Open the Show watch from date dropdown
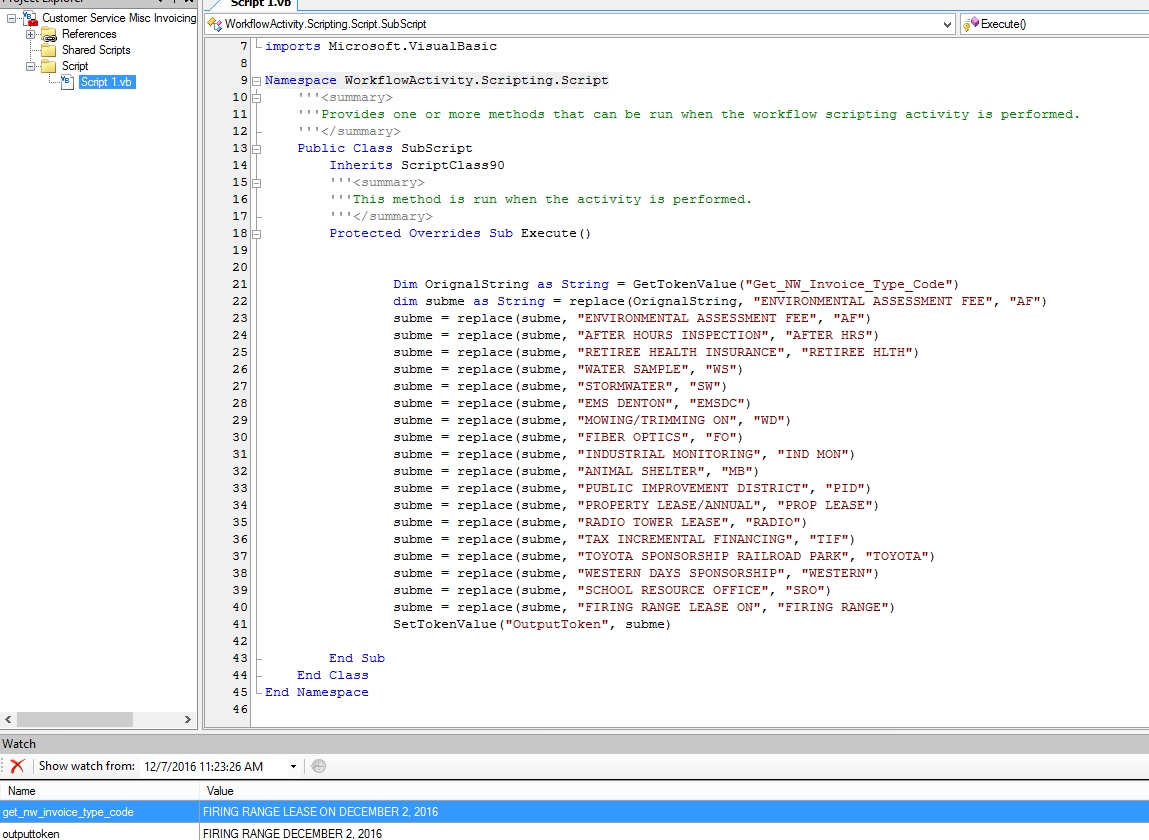 click(293, 767)
